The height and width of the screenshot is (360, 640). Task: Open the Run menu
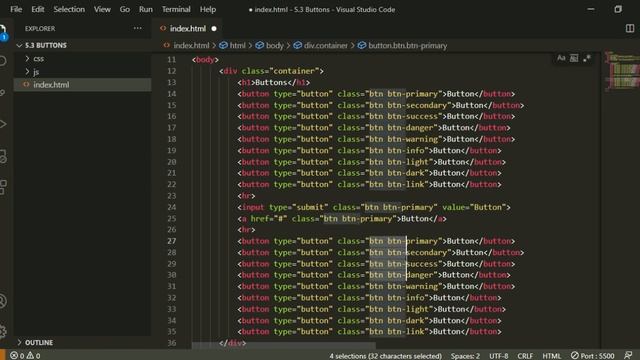point(145,9)
